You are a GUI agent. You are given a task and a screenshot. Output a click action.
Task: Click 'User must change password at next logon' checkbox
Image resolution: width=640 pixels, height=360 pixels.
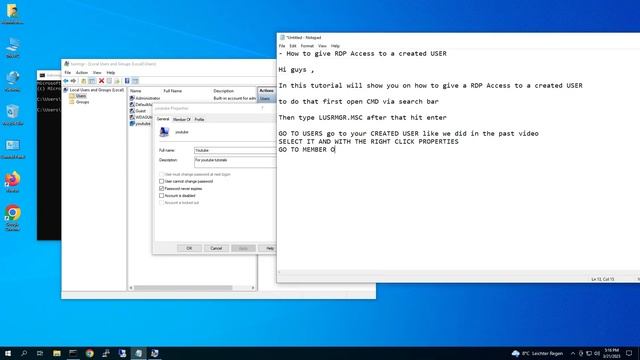click(162, 174)
